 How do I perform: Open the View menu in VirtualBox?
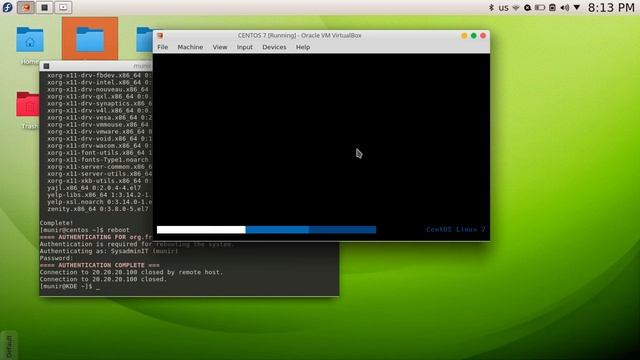220,47
